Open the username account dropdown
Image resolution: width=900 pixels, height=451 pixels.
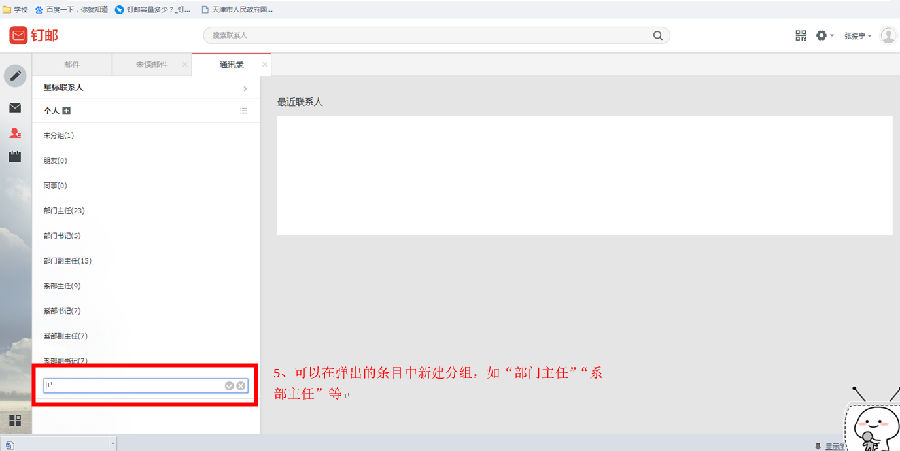(x=856, y=35)
